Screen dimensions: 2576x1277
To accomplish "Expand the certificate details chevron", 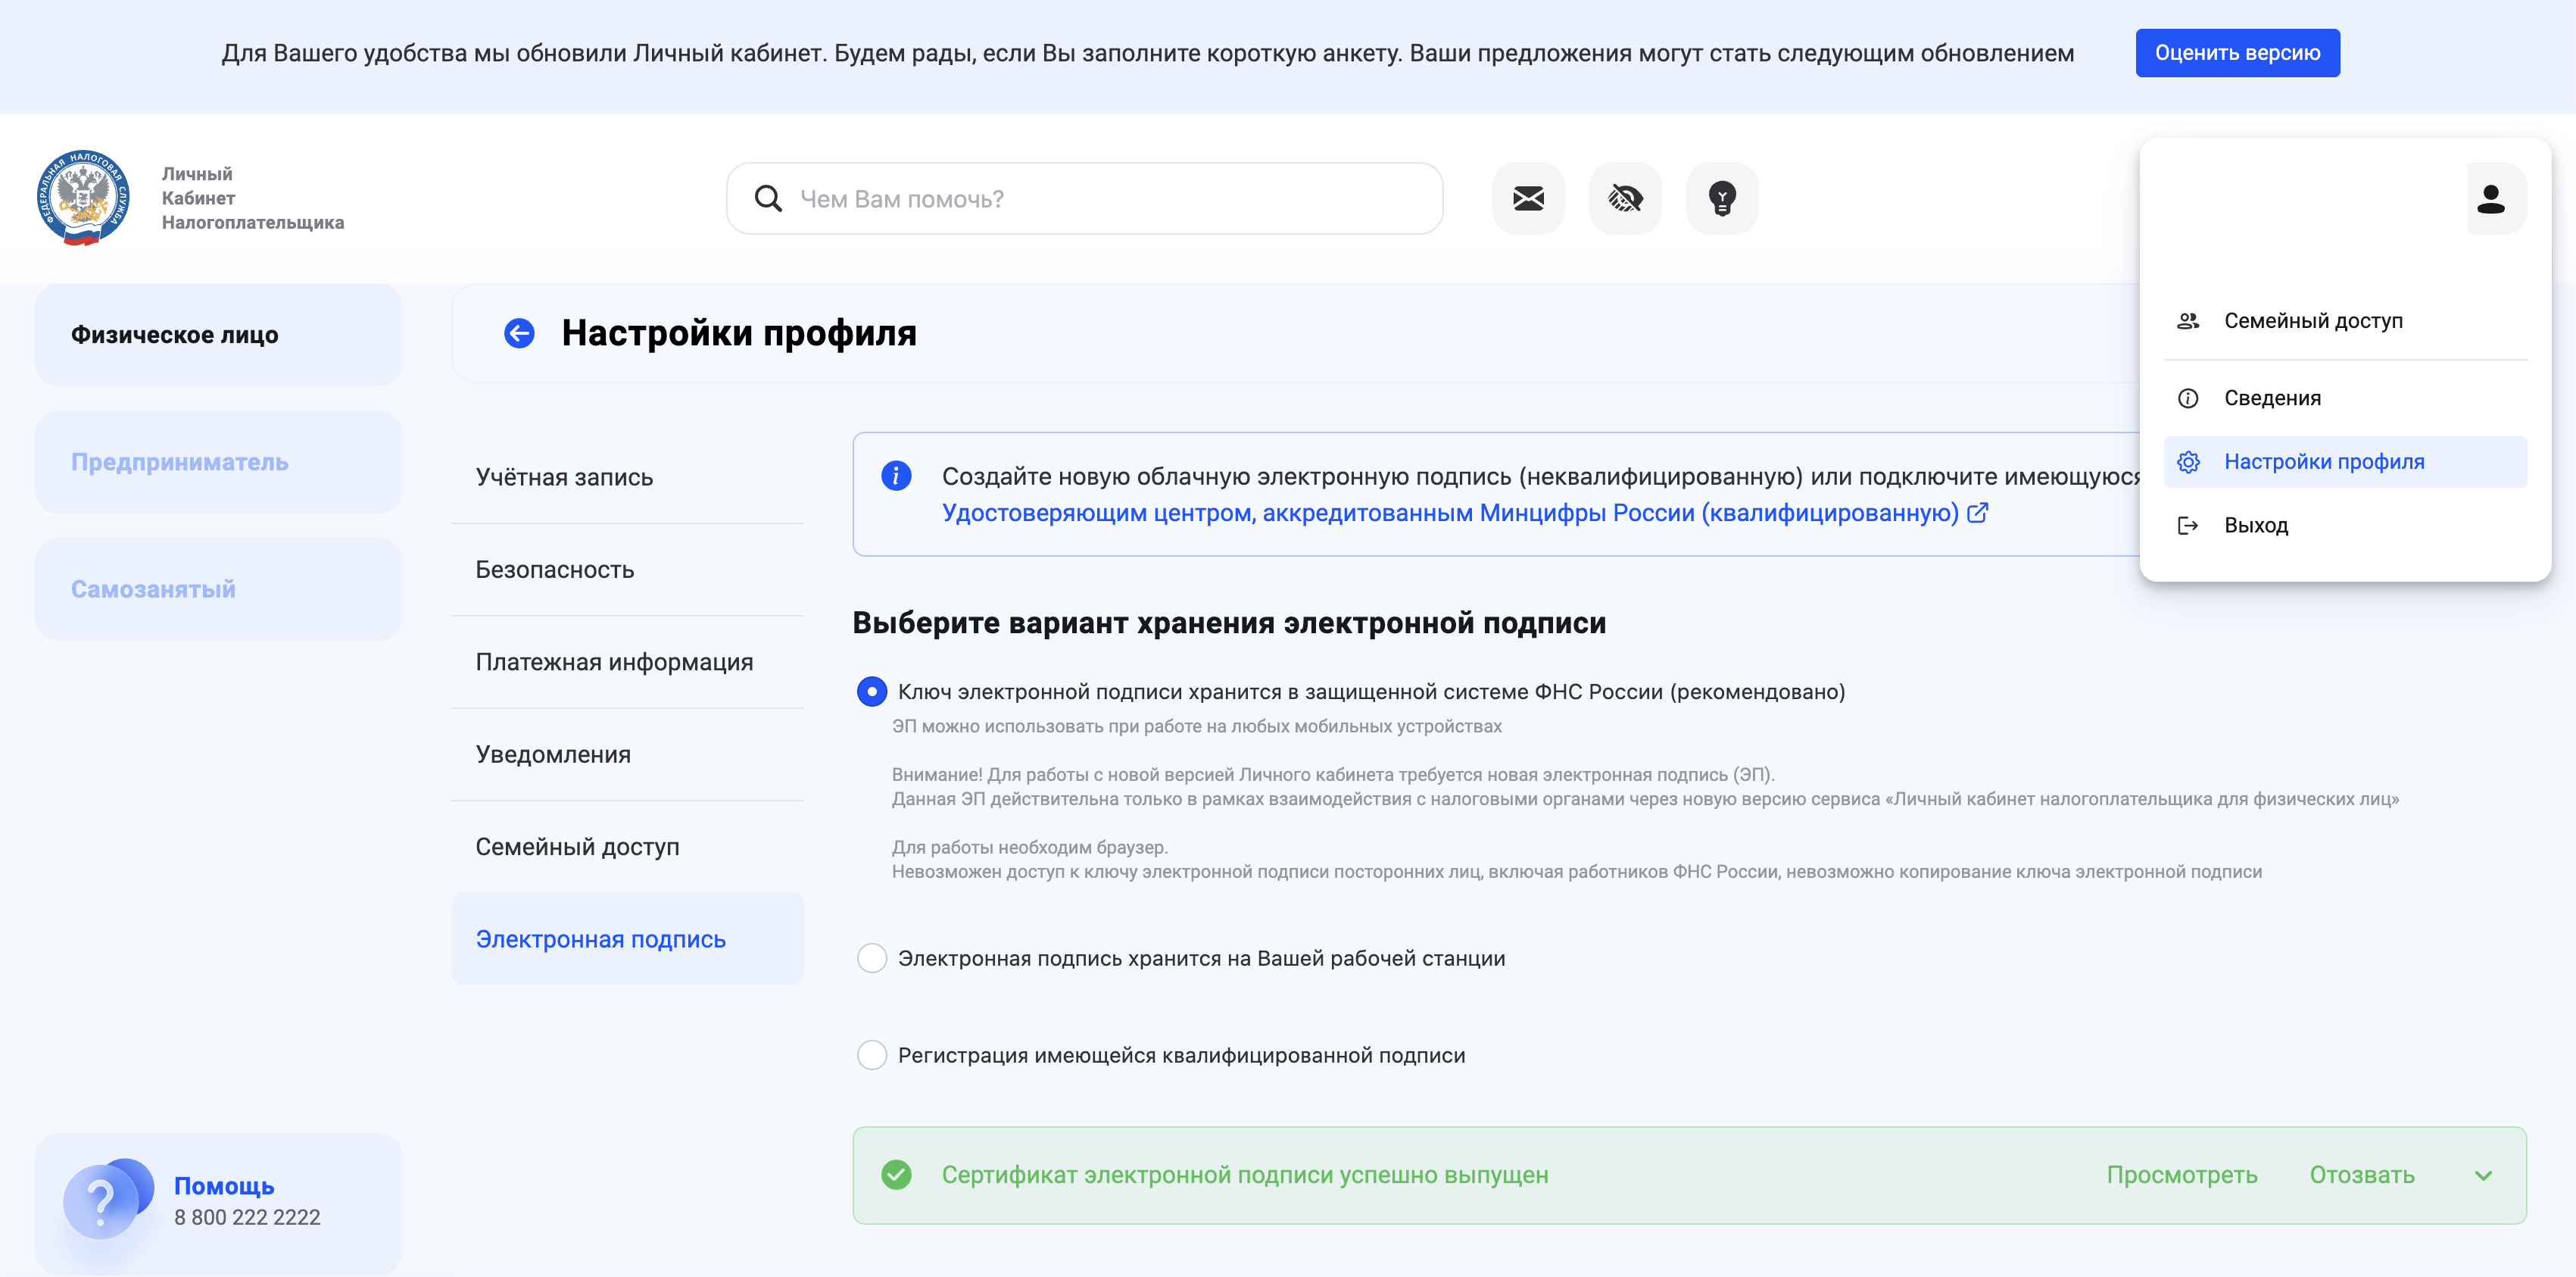I will click(x=2483, y=1176).
